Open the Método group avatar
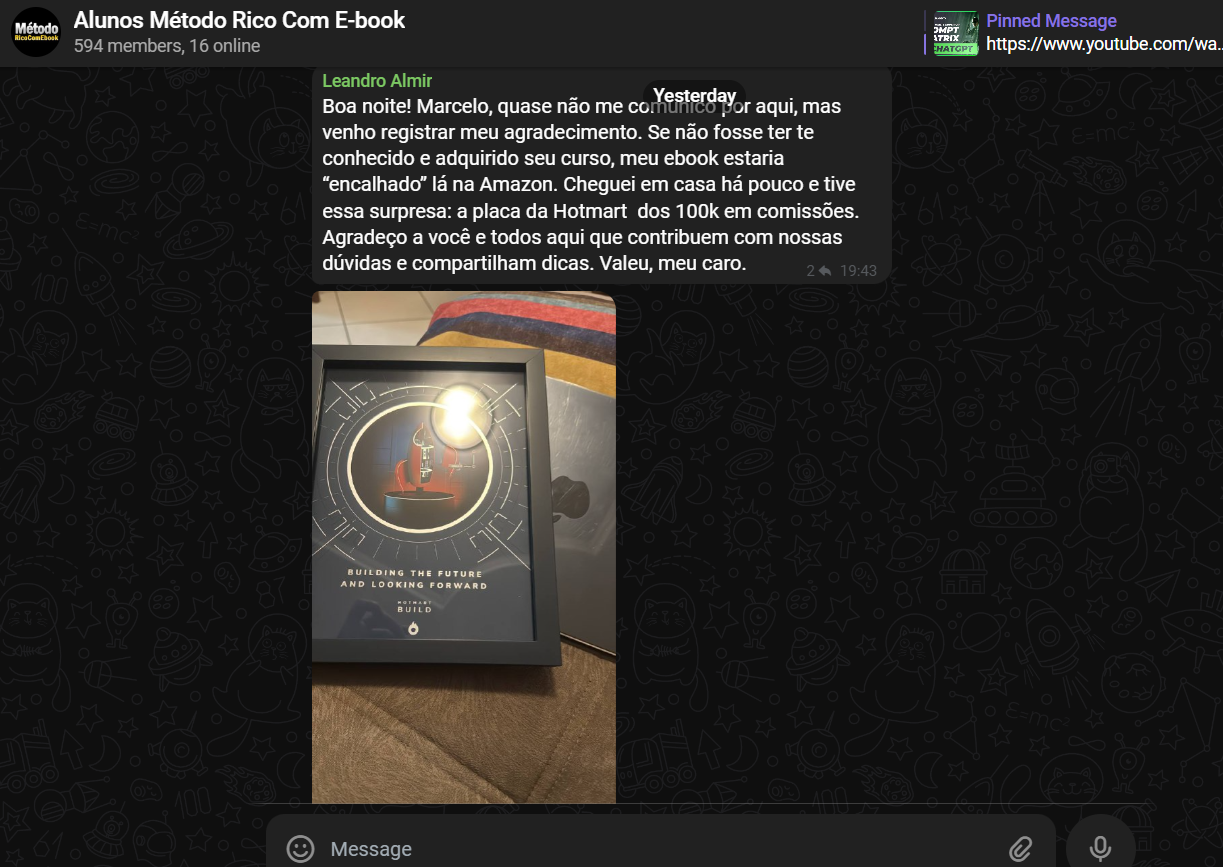Screen dimensions: 1223x867 [36, 32]
